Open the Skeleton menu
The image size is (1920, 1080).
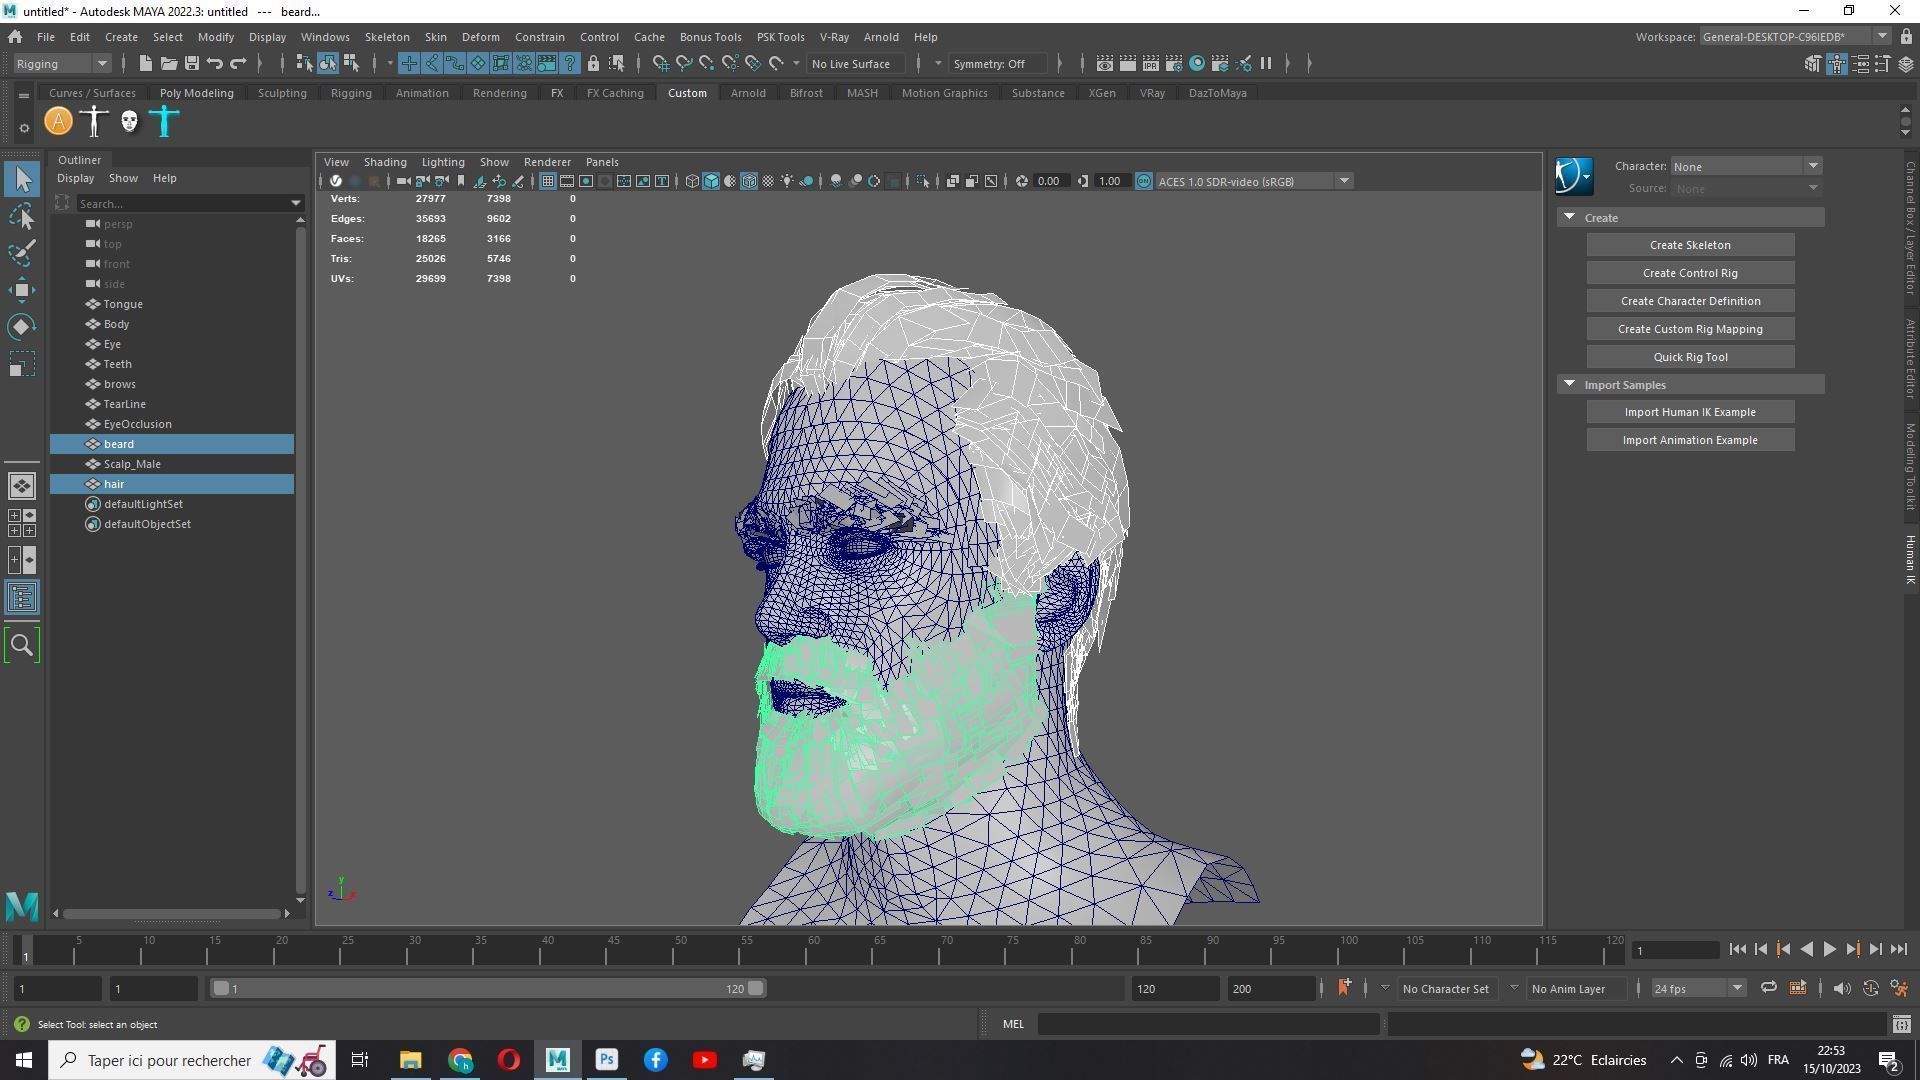click(x=387, y=37)
